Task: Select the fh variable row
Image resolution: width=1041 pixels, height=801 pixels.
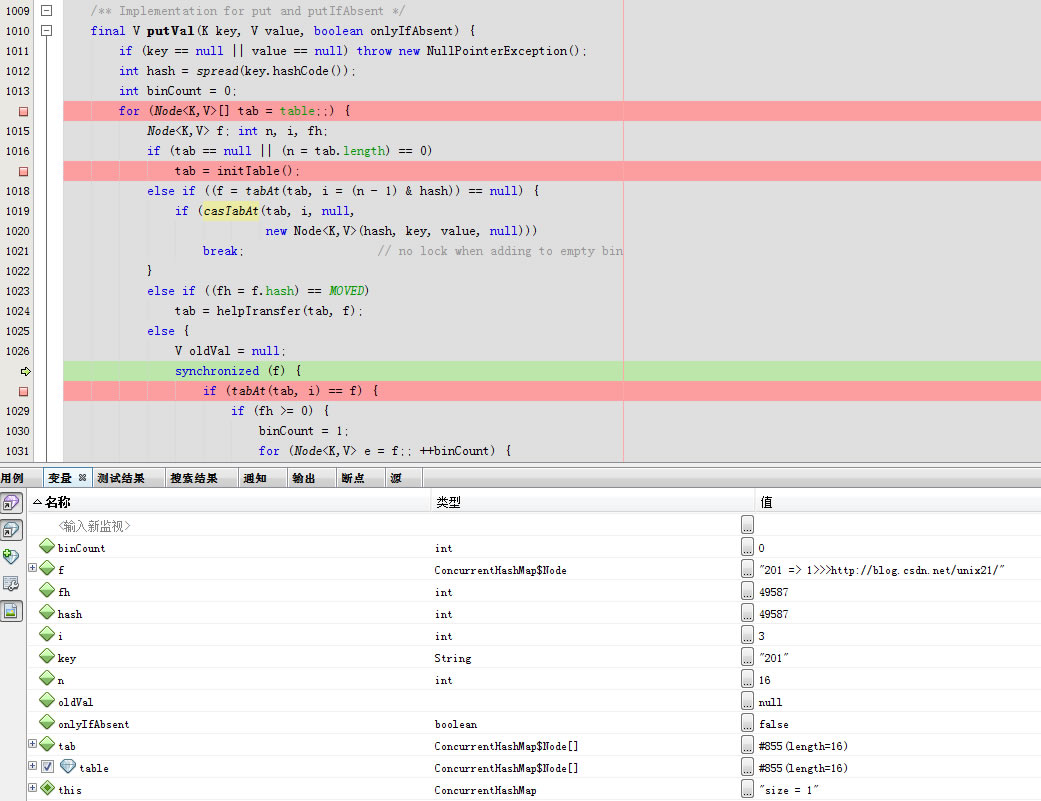Action: tap(534, 592)
